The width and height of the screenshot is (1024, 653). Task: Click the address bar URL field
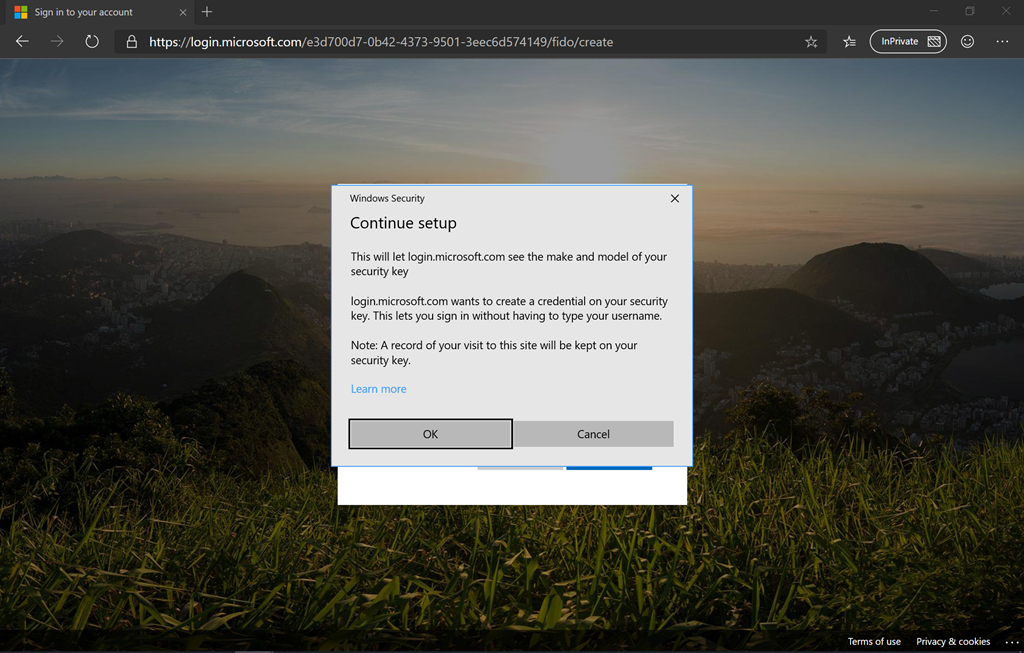pos(470,42)
